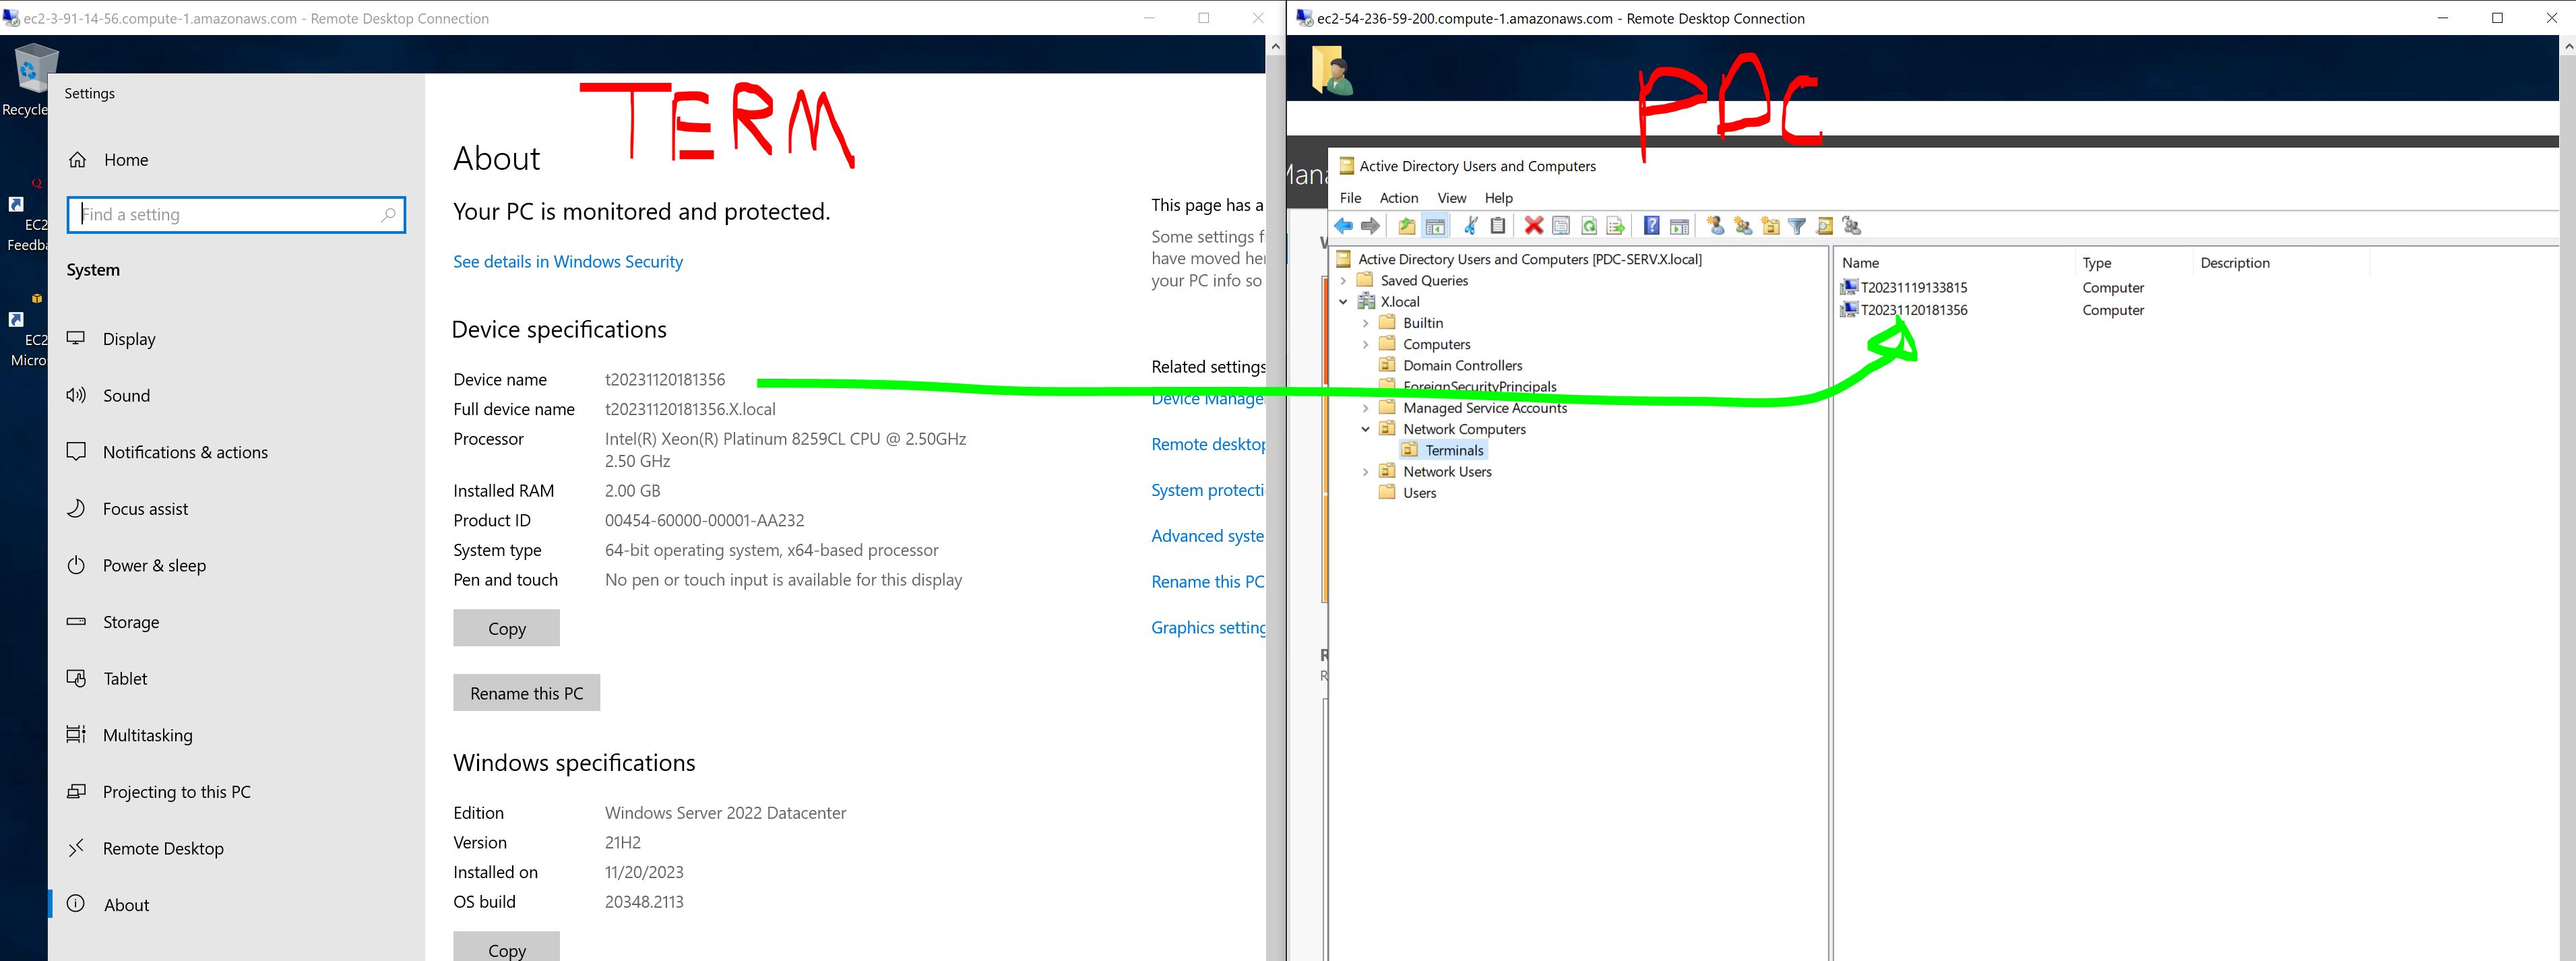Open Properties from the AD toolbar

point(1561,226)
